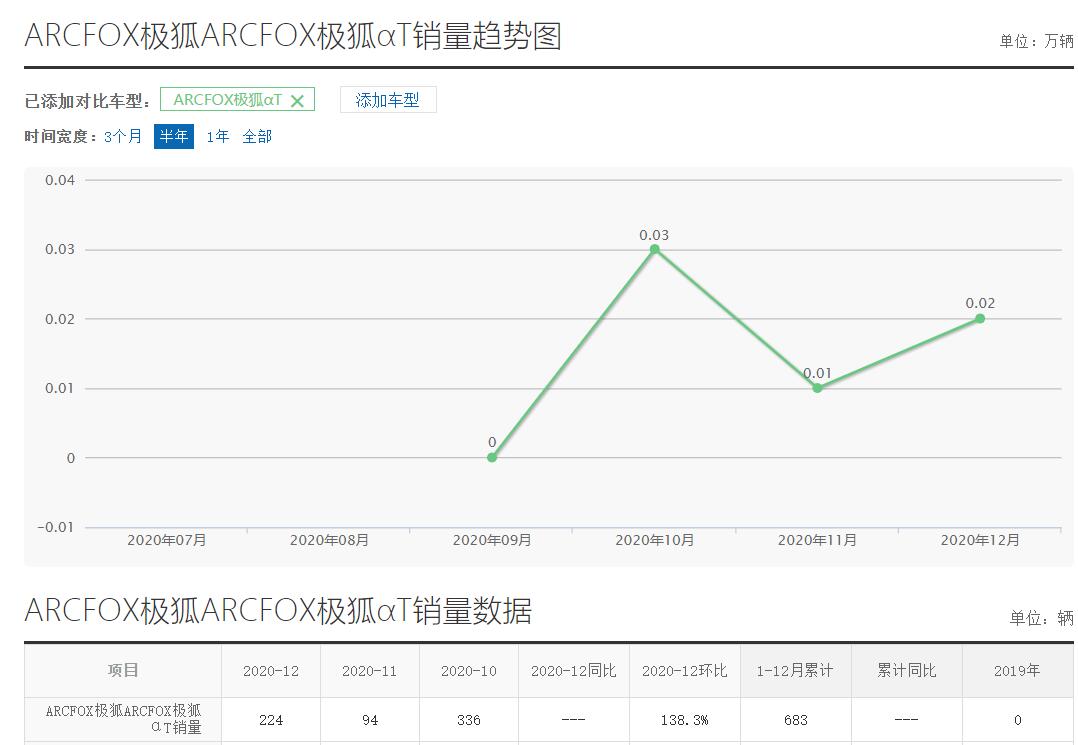The width and height of the screenshot is (1078, 745).
Task: Click the 项目 column header
Action: pos(123,670)
